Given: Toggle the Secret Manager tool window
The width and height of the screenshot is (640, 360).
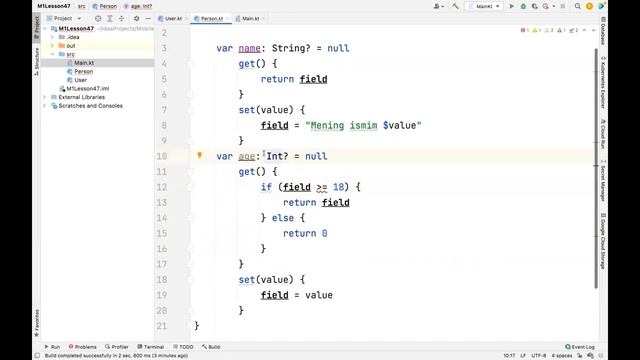Looking at the screenshot, I should (603, 180).
